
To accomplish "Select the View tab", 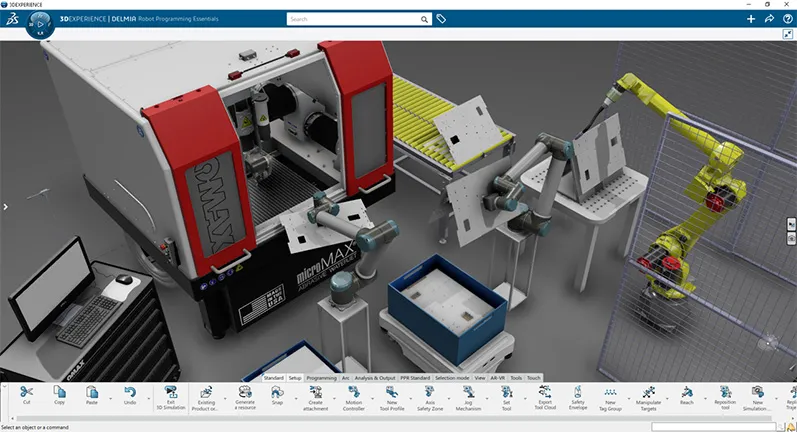I will (x=480, y=378).
